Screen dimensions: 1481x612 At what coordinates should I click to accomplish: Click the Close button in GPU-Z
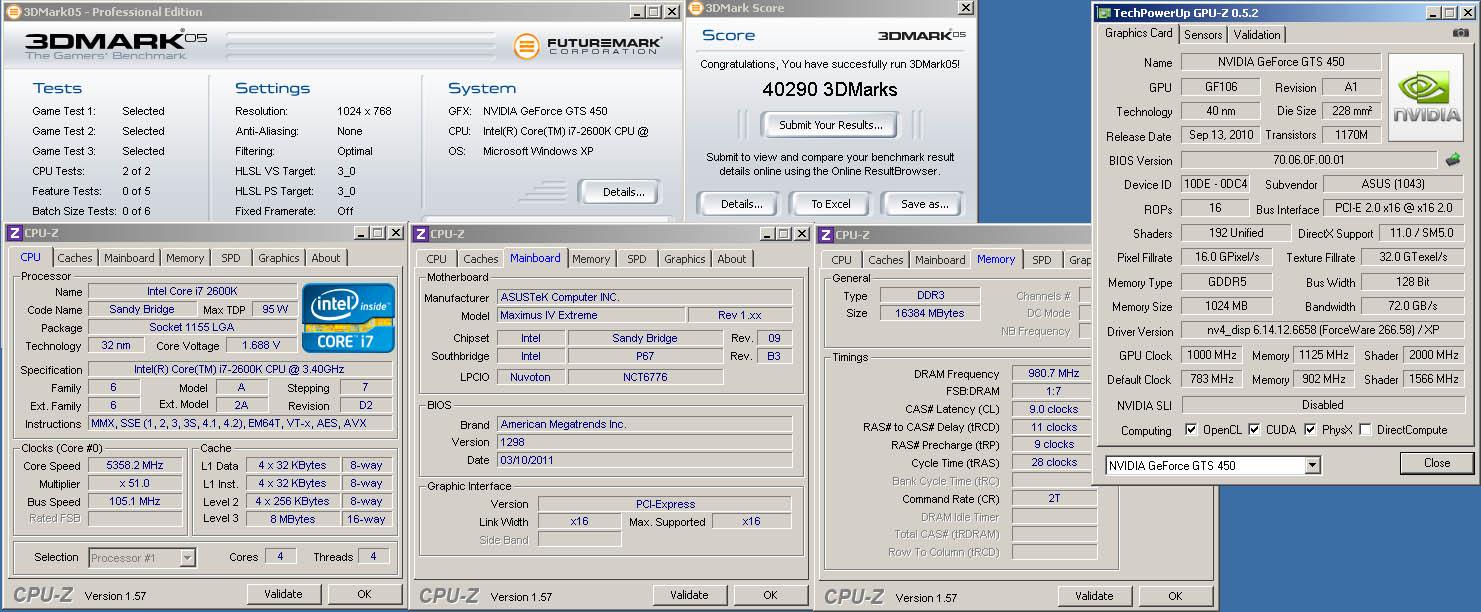click(x=1437, y=463)
